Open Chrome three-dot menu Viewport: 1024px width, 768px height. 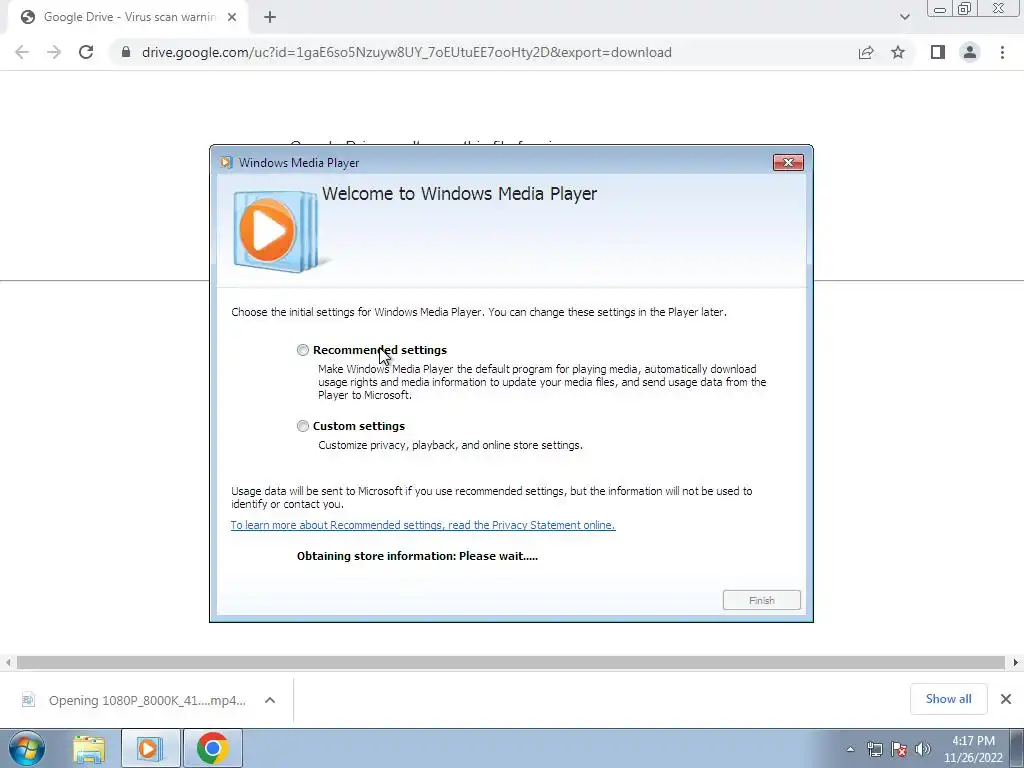pos(1002,52)
